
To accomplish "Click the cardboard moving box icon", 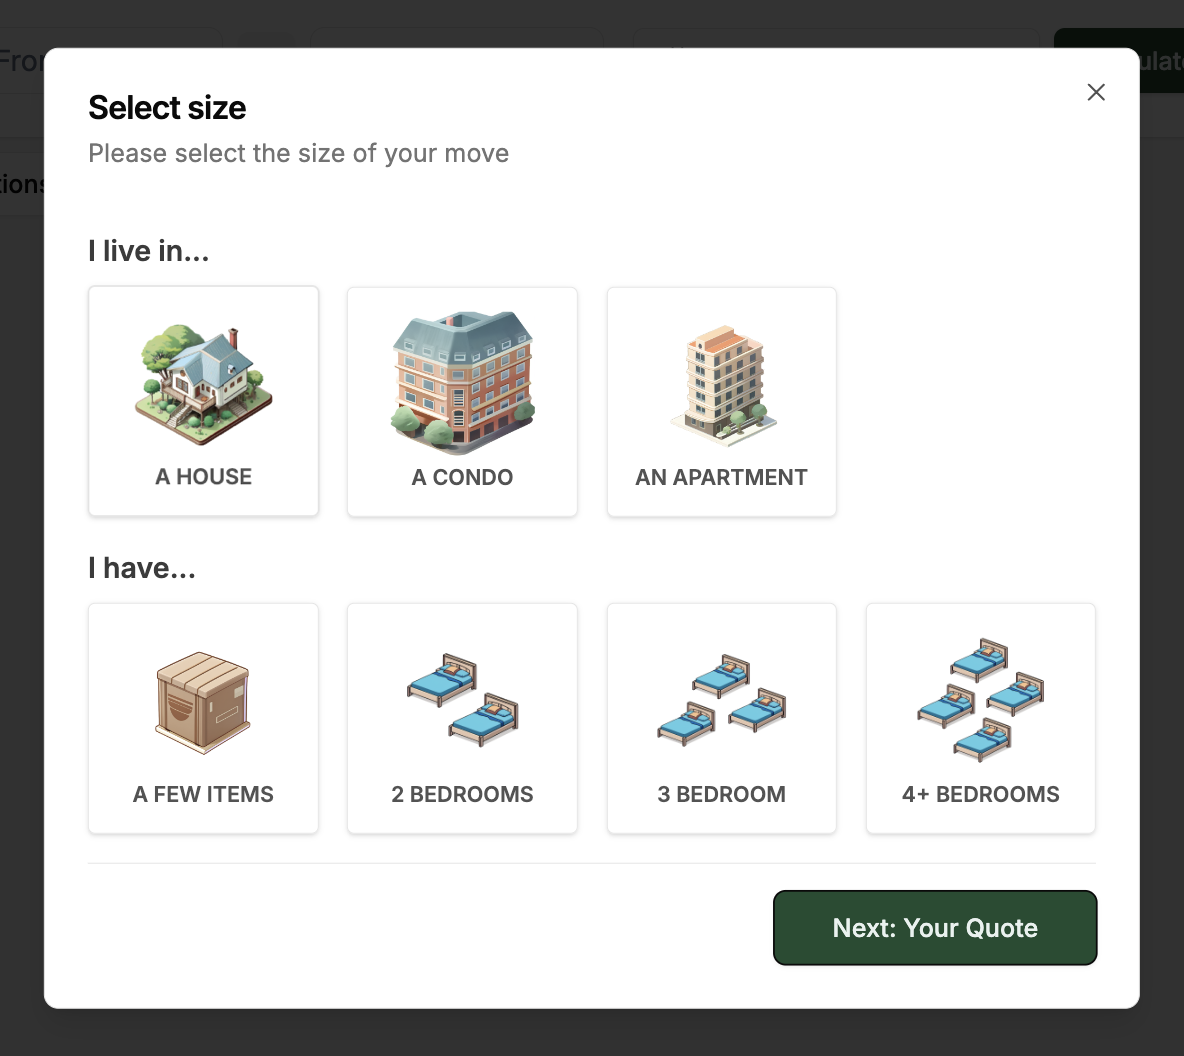I will 203,700.
